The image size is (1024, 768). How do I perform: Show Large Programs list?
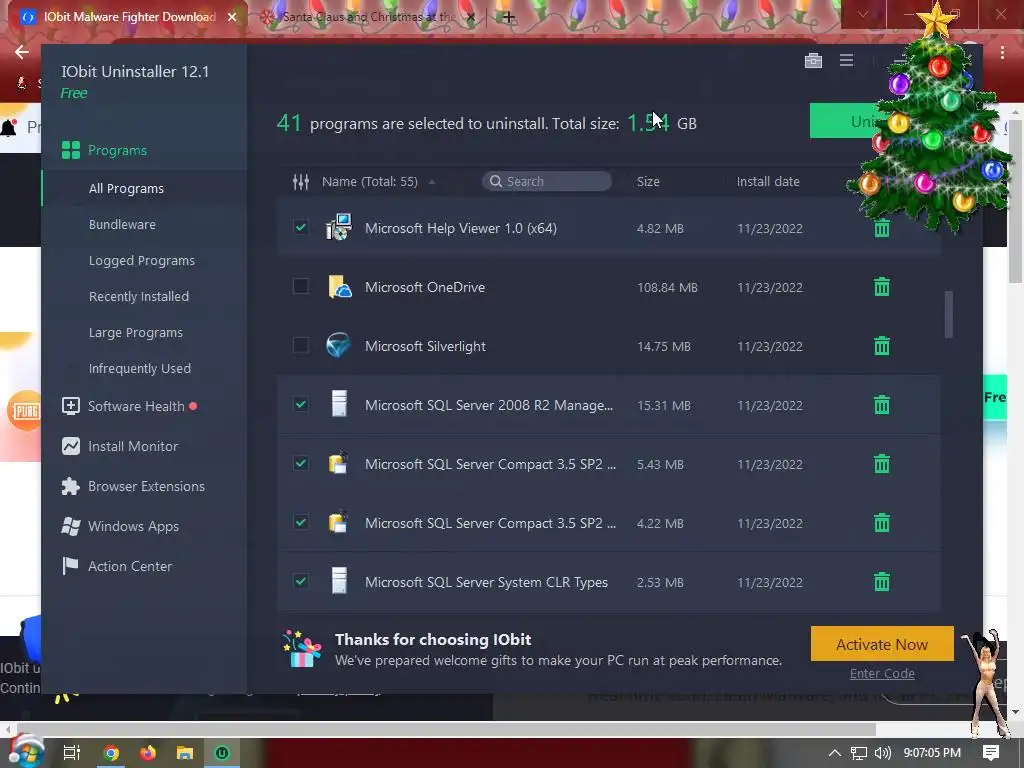[136, 332]
